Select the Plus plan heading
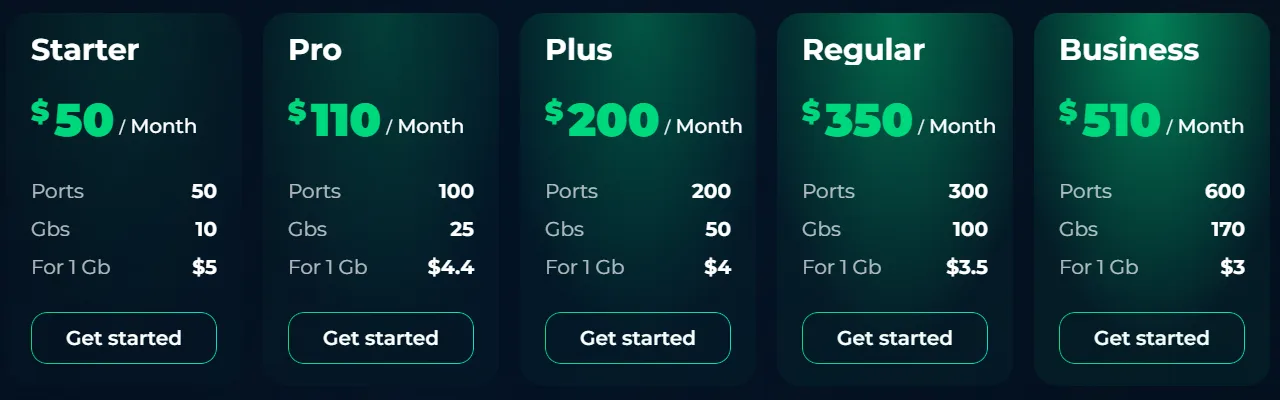 579,50
